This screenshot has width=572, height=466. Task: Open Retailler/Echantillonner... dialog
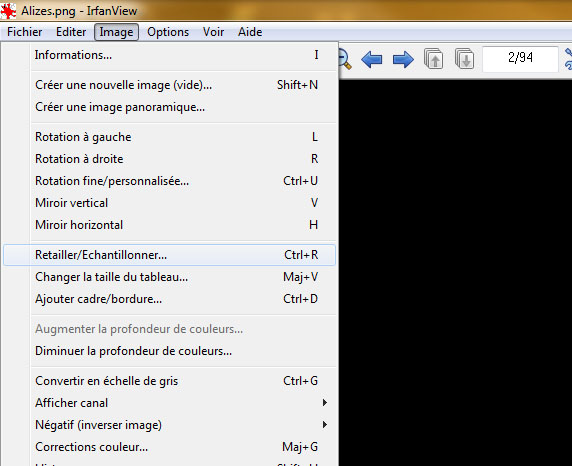[x=169, y=255]
